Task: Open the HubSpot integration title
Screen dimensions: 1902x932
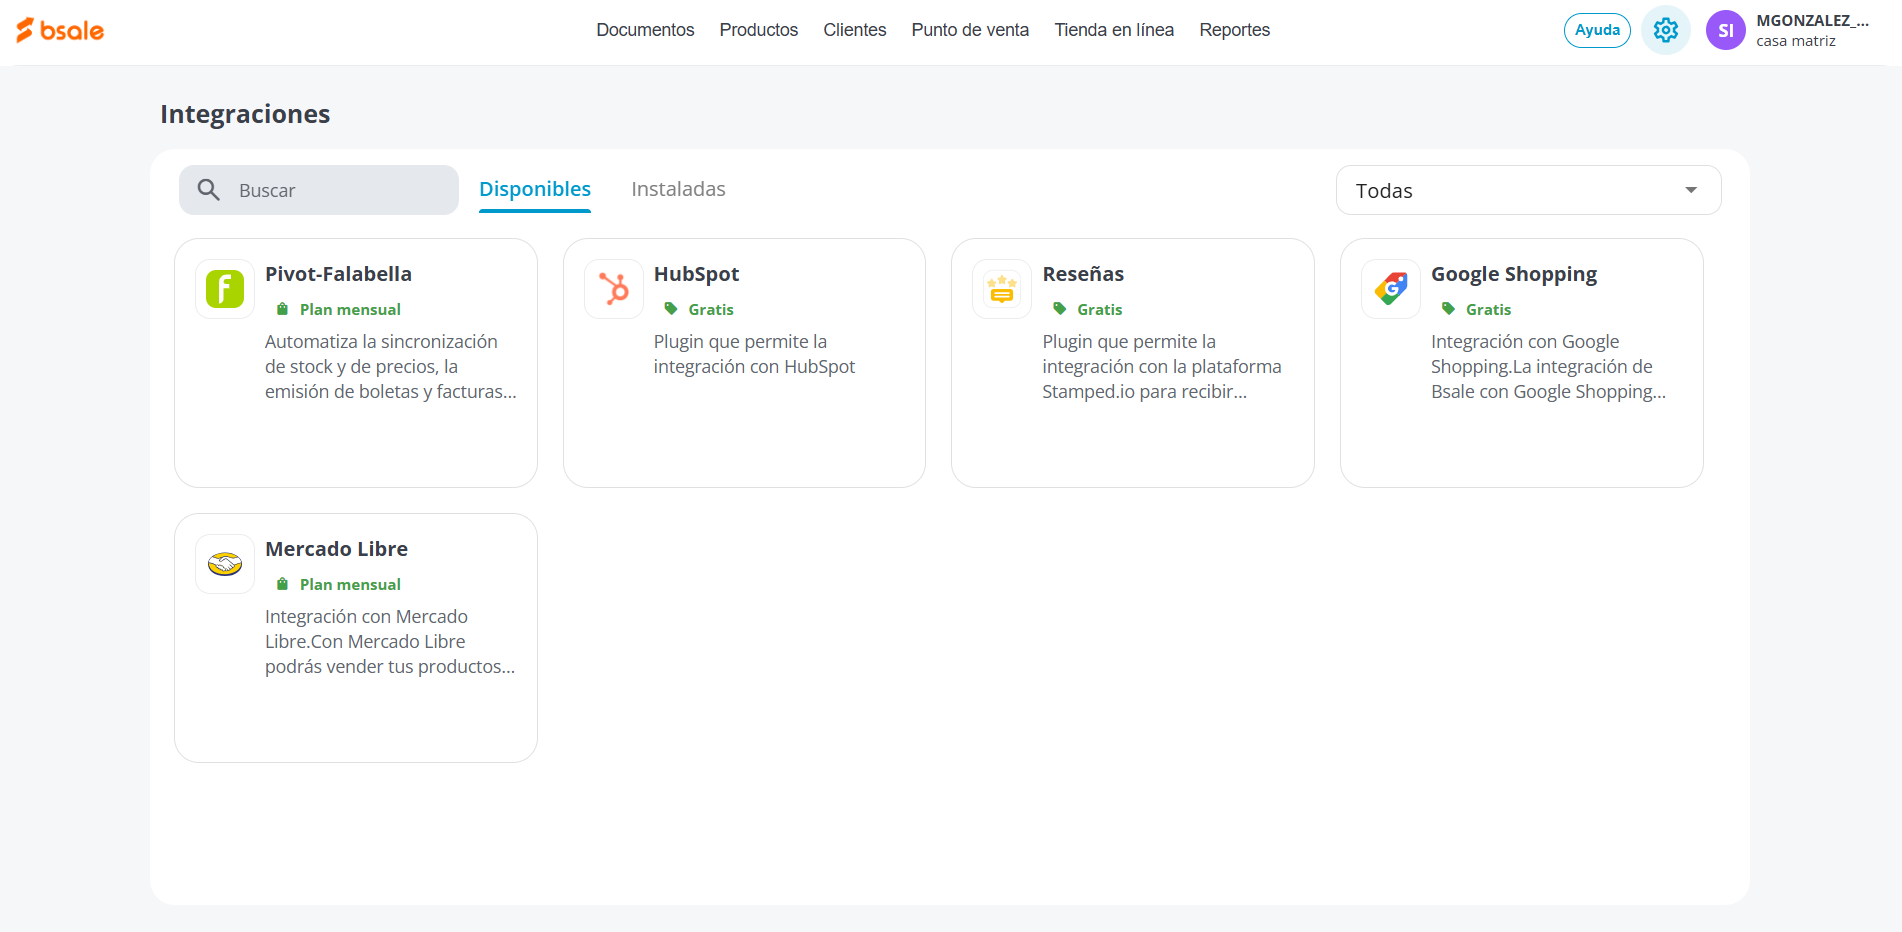Action: (x=696, y=274)
